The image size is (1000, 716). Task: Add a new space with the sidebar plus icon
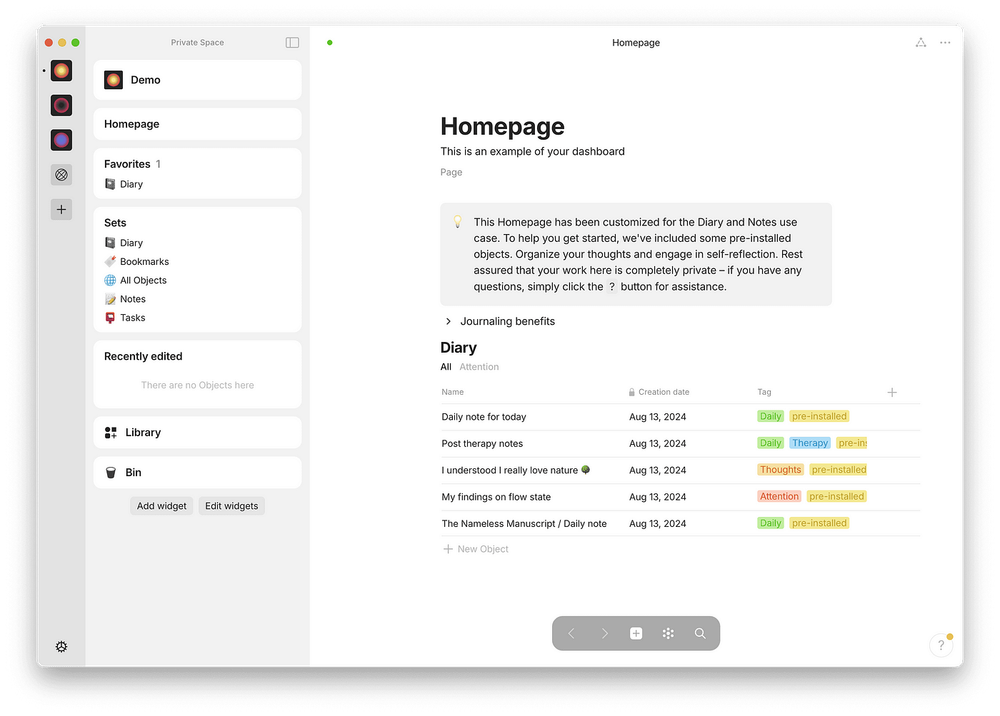(61, 209)
